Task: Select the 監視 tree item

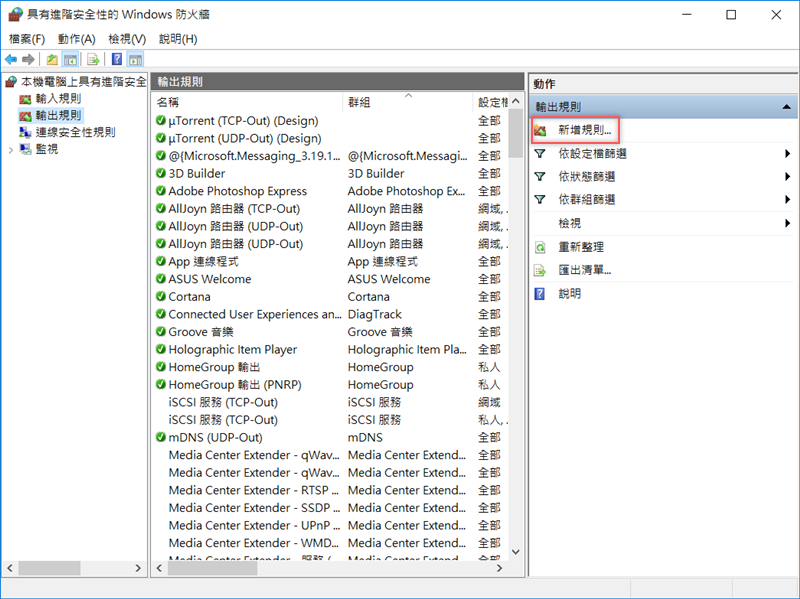Action: 46,149
